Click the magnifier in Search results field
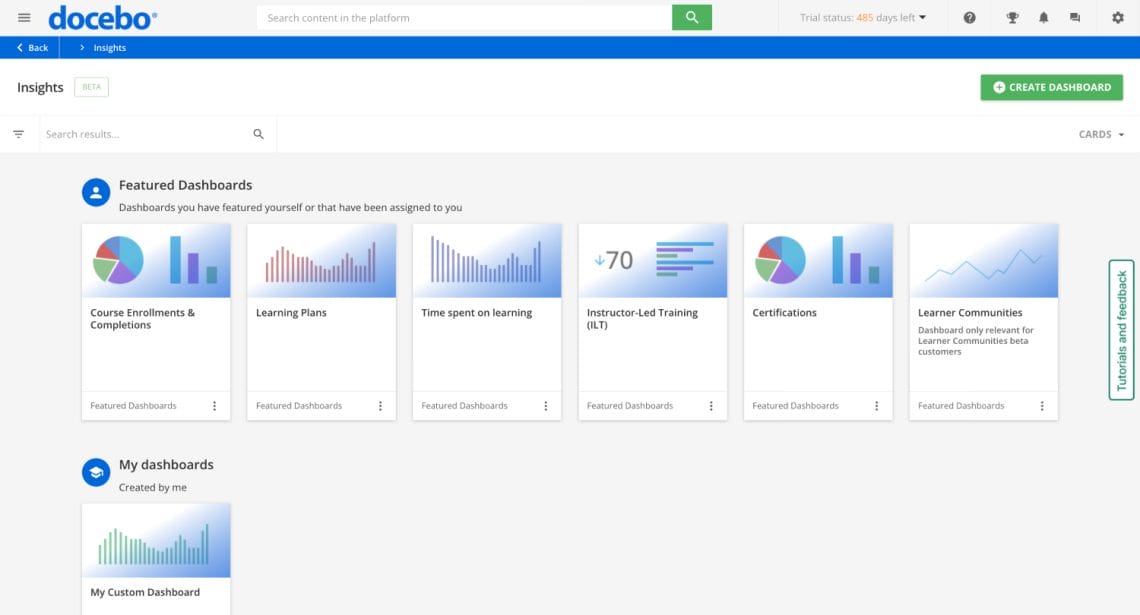 tap(258, 134)
